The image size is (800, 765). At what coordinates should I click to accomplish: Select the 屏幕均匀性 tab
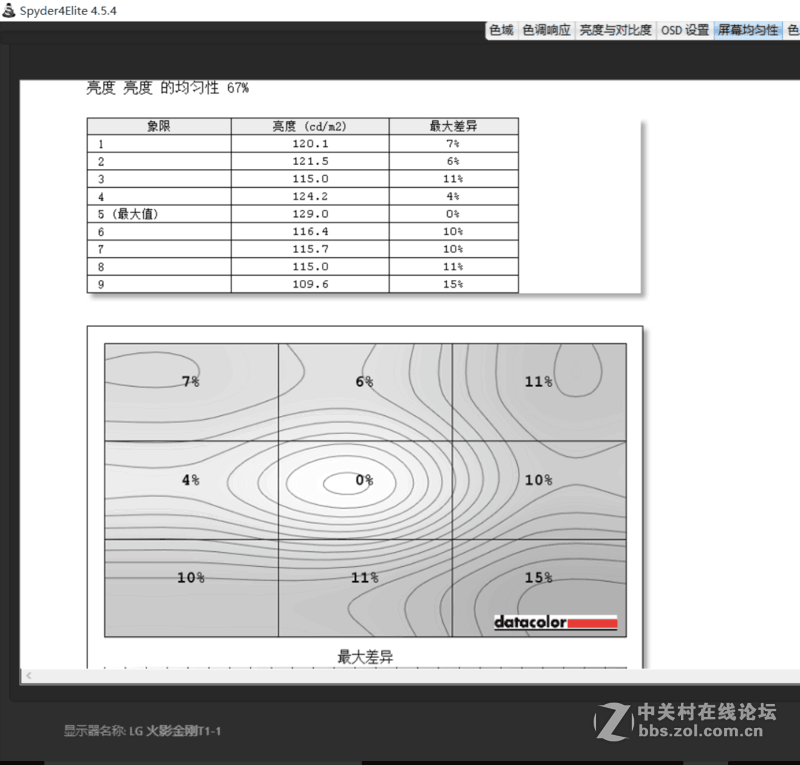[x=748, y=31]
